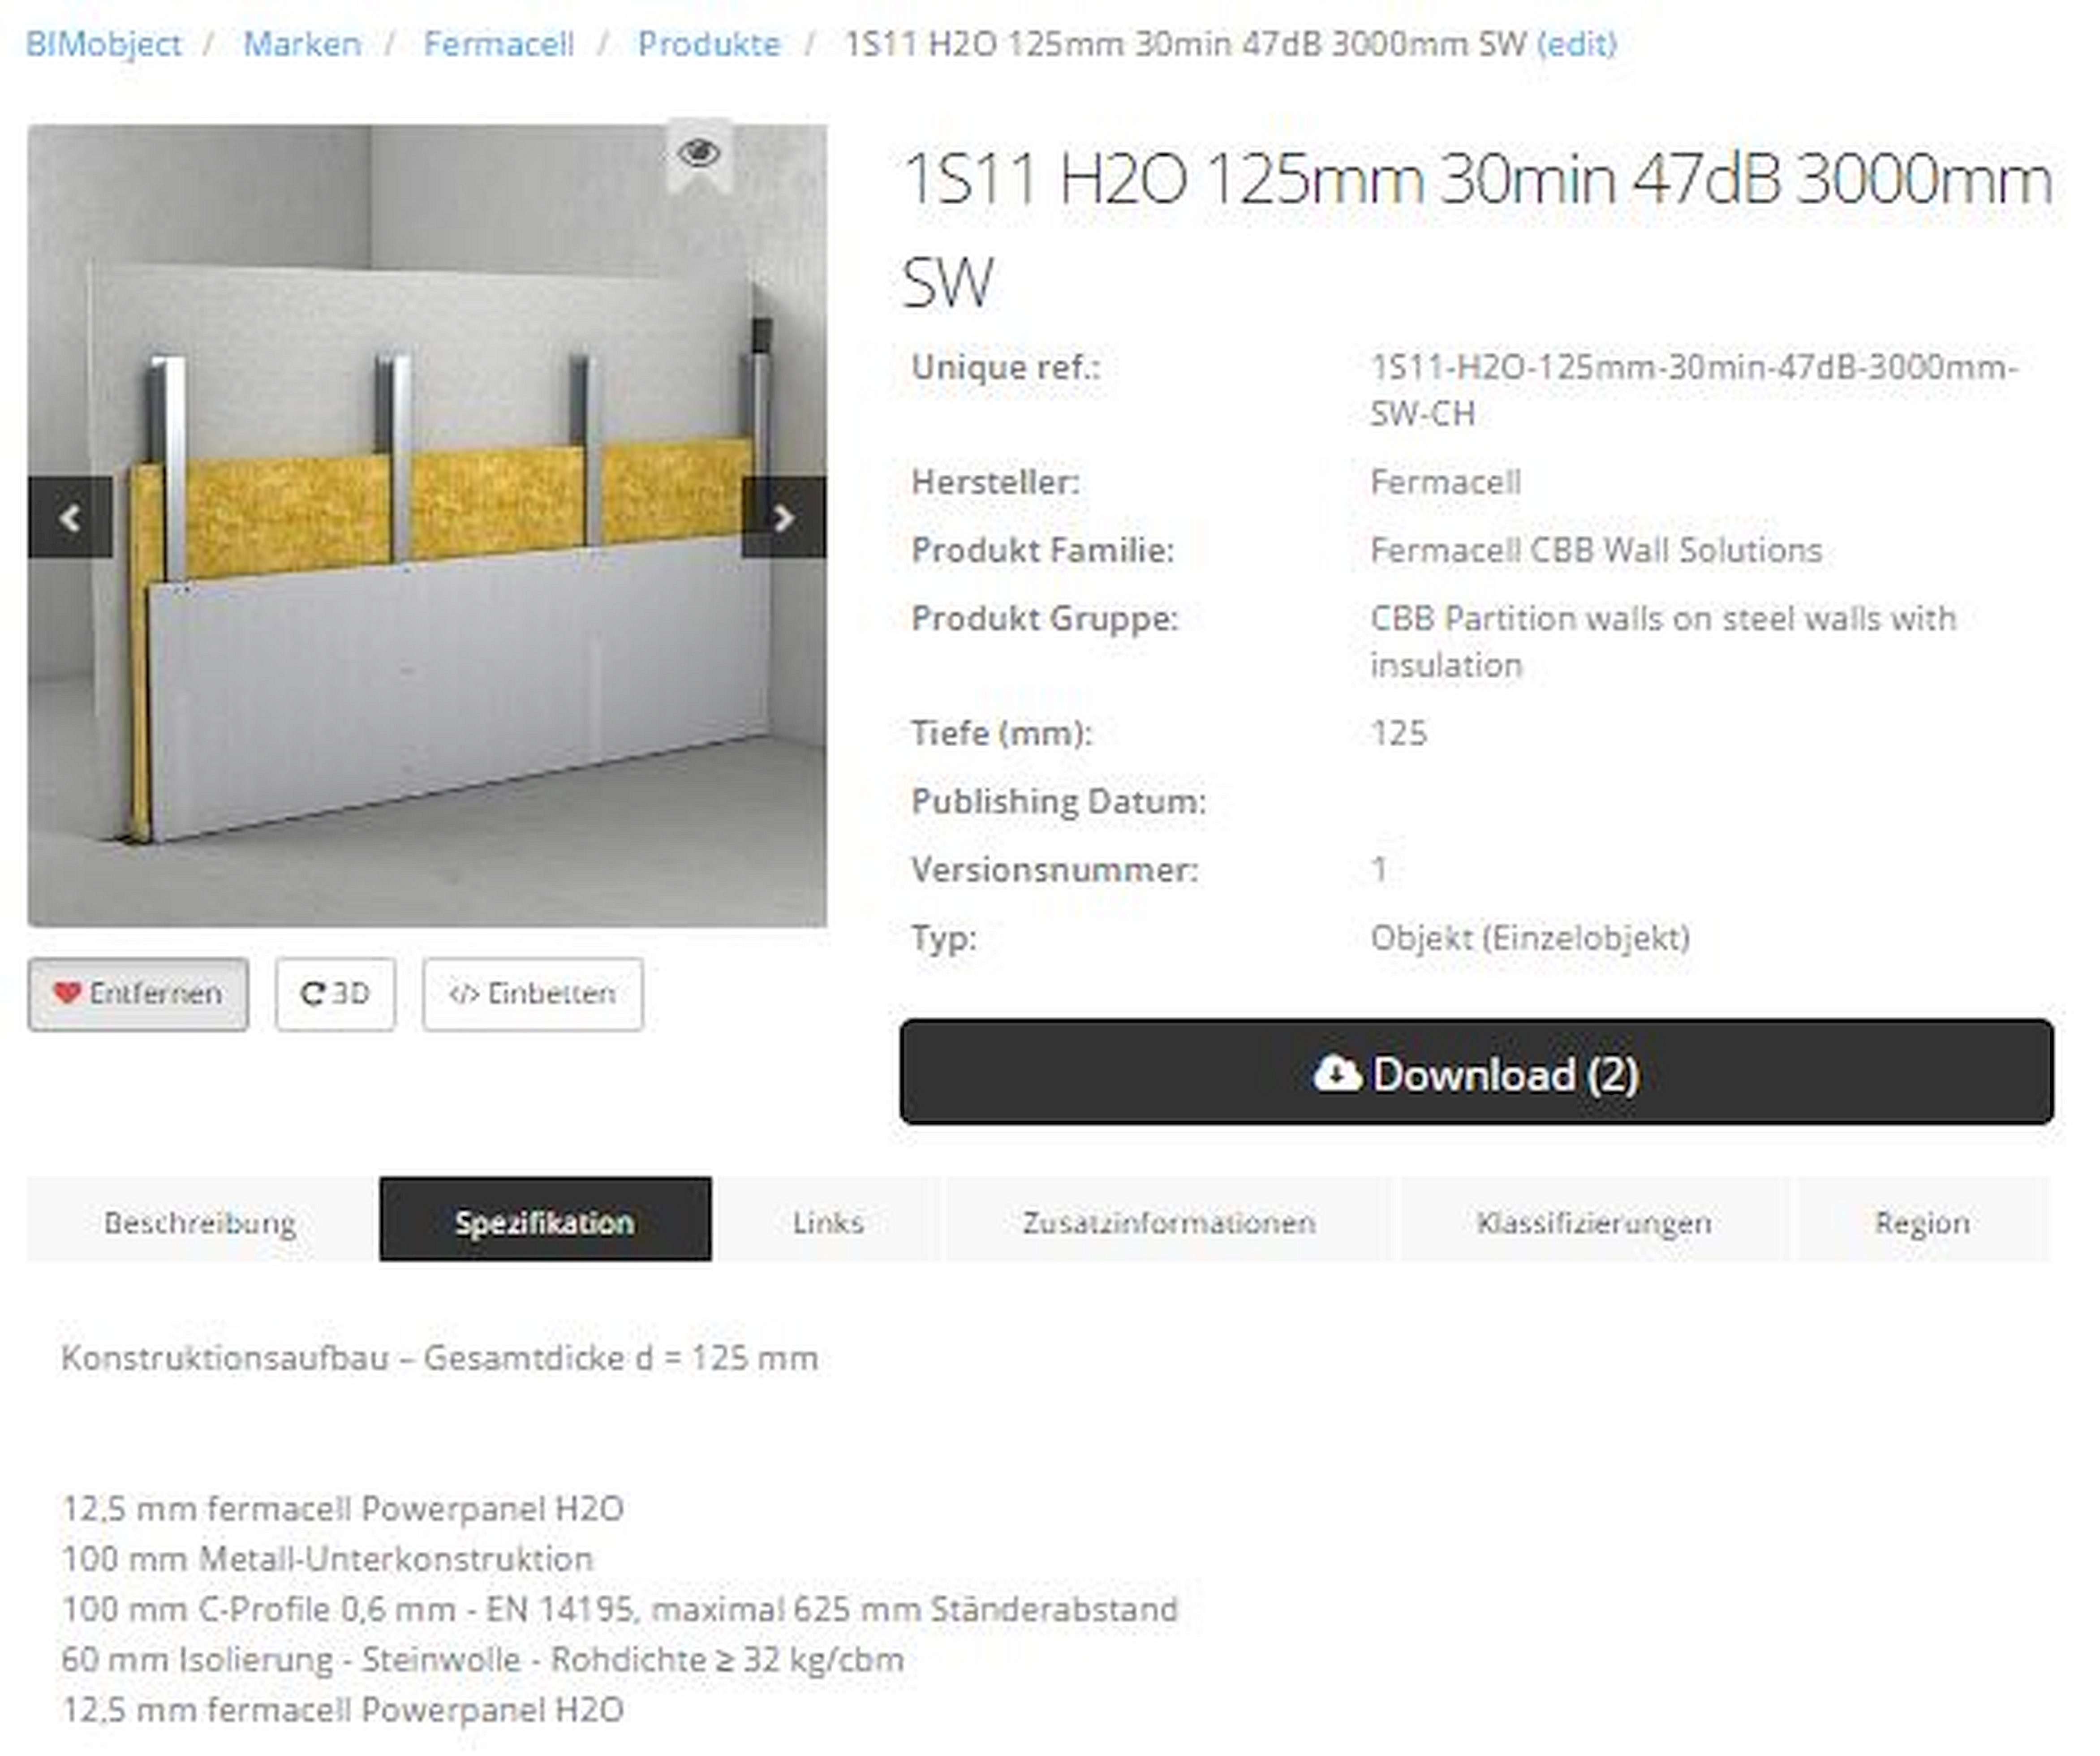The width and height of the screenshot is (2100, 1756).
Task: Click the (edit) link in breadcrumb
Action: 1577,44
